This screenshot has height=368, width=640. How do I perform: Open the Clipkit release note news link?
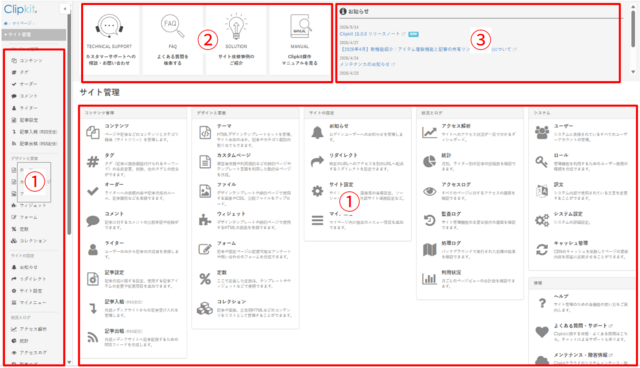[x=370, y=34]
